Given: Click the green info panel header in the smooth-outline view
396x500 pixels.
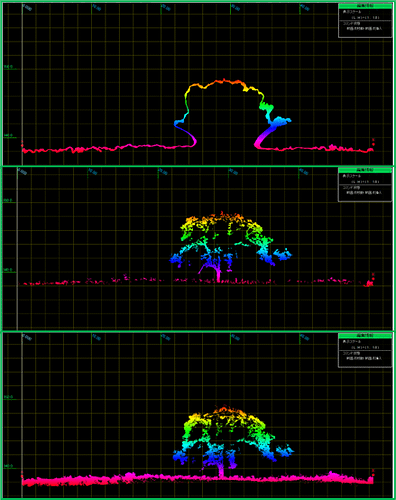Looking at the screenshot, I should coord(365,6).
